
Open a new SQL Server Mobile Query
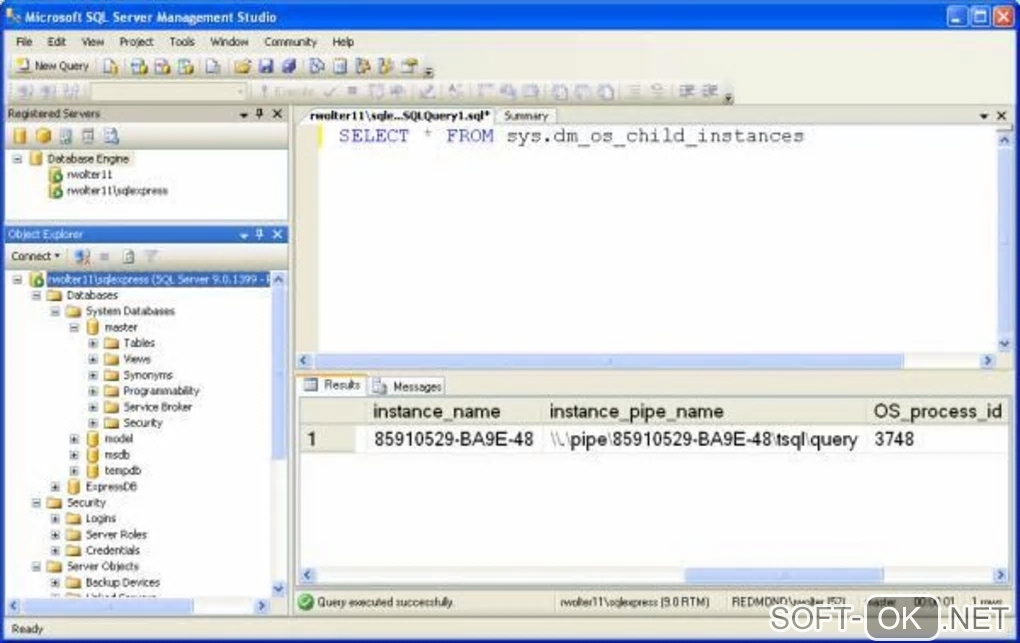pyautogui.click(x=213, y=66)
